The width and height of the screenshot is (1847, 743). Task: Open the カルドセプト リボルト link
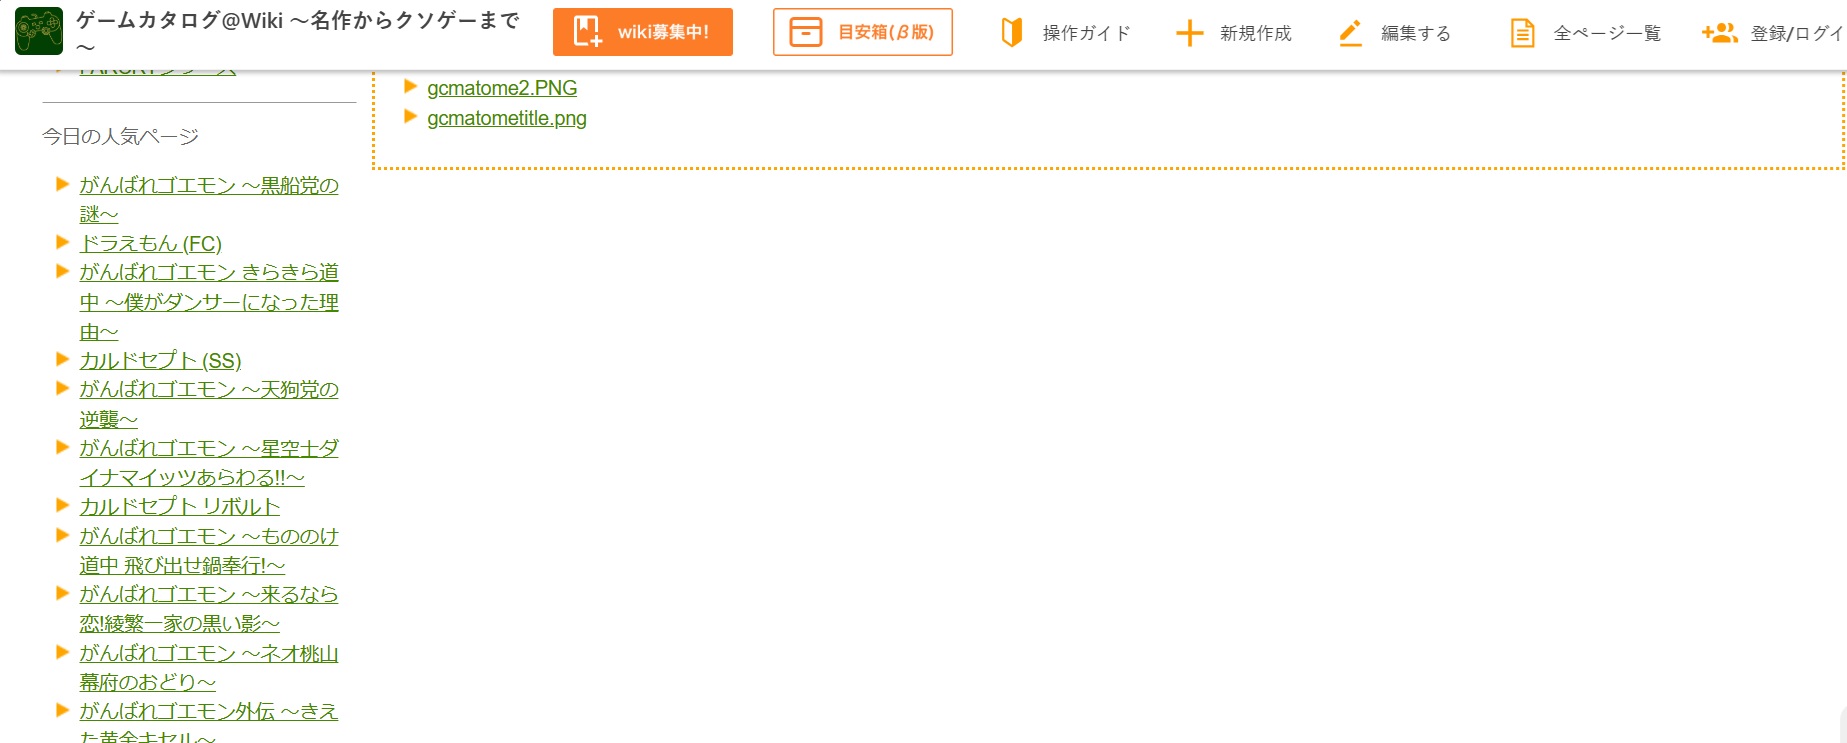click(180, 506)
